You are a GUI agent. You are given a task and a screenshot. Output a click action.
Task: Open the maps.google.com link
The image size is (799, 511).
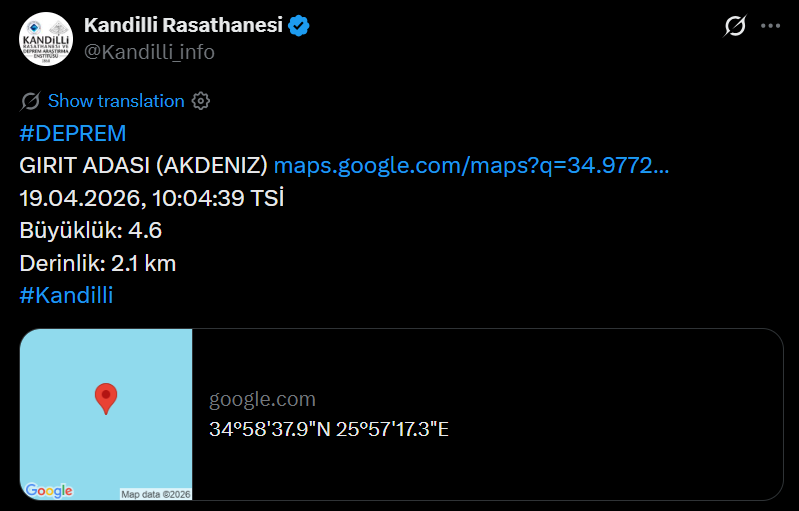point(471,166)
